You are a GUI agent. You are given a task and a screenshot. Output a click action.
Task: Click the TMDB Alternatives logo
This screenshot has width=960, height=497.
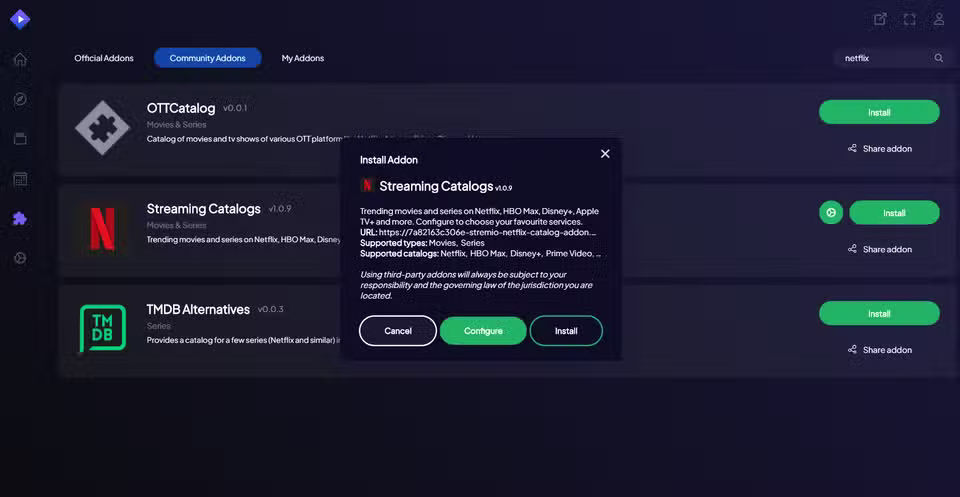(102, 329)
